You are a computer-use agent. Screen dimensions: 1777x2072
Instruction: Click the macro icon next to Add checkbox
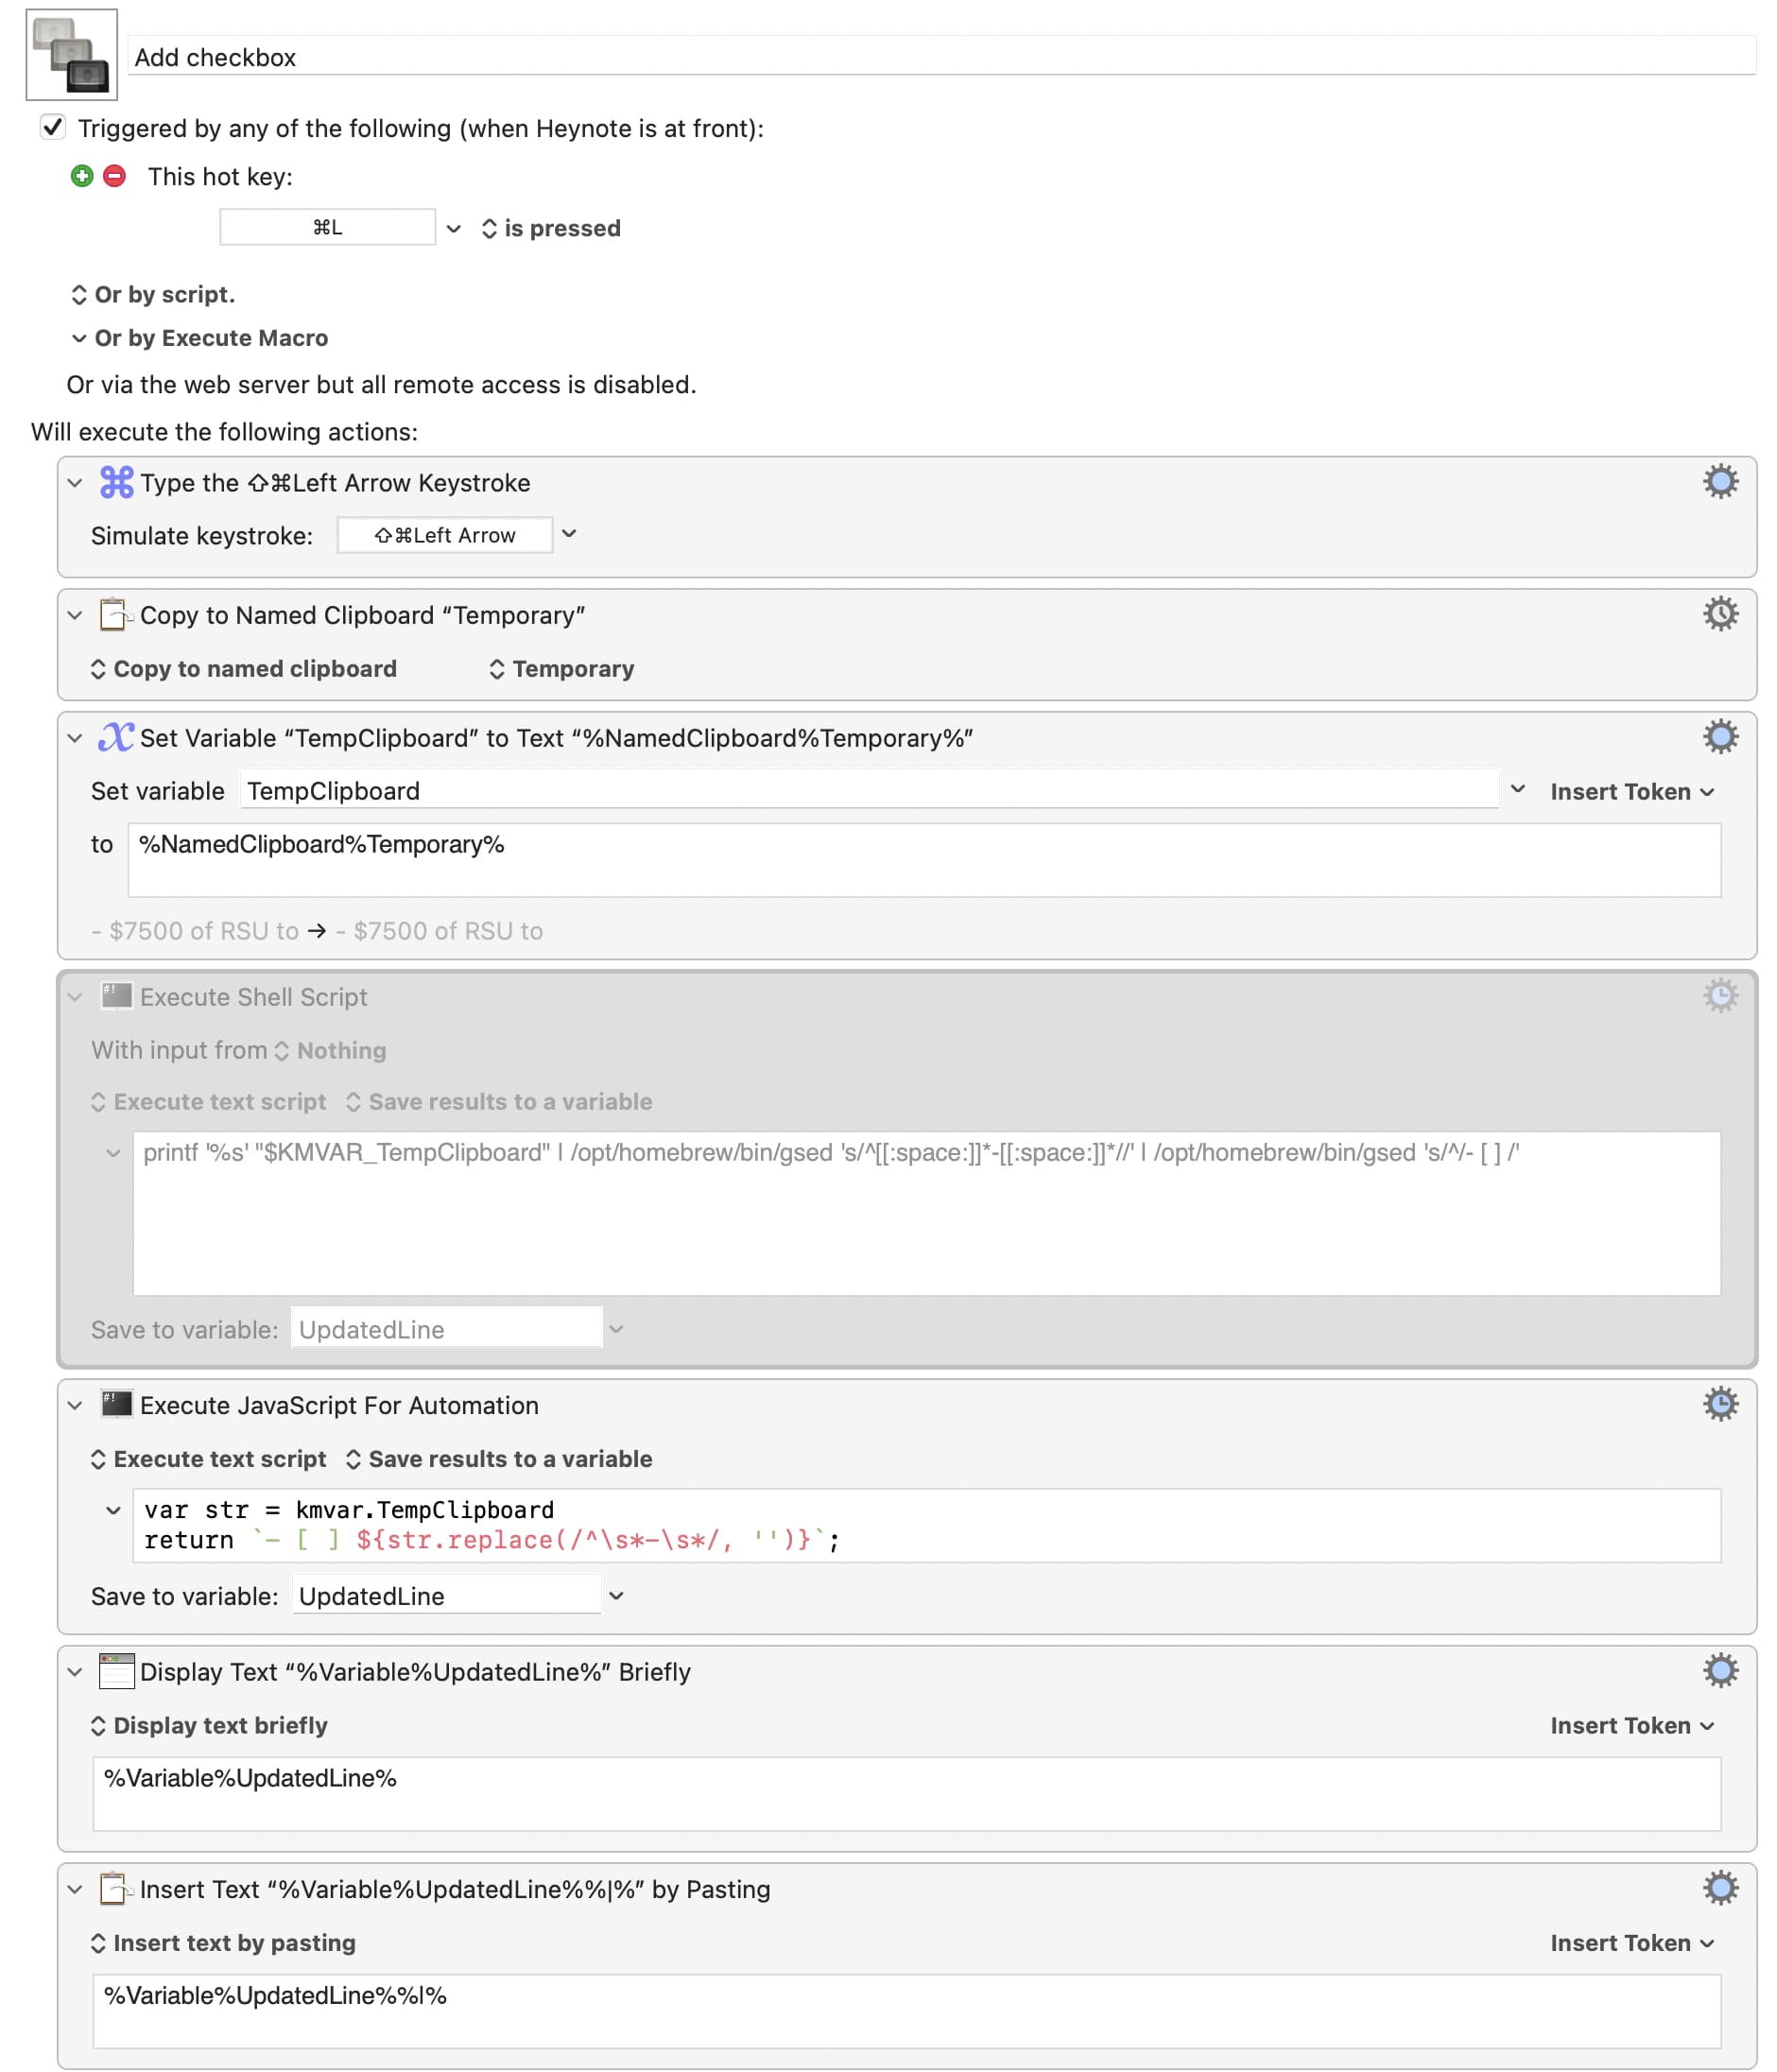click(71, 55)
